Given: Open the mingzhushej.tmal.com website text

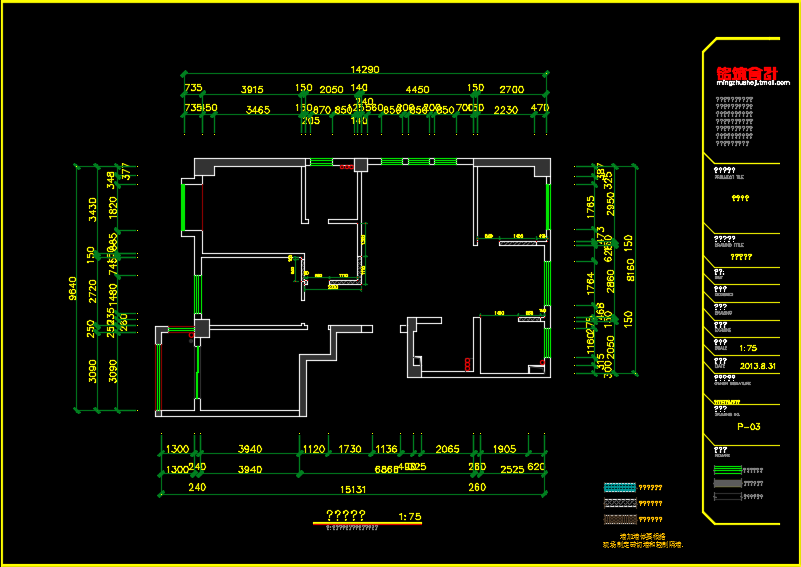Looking at the screenshot, I should (753, 83).
